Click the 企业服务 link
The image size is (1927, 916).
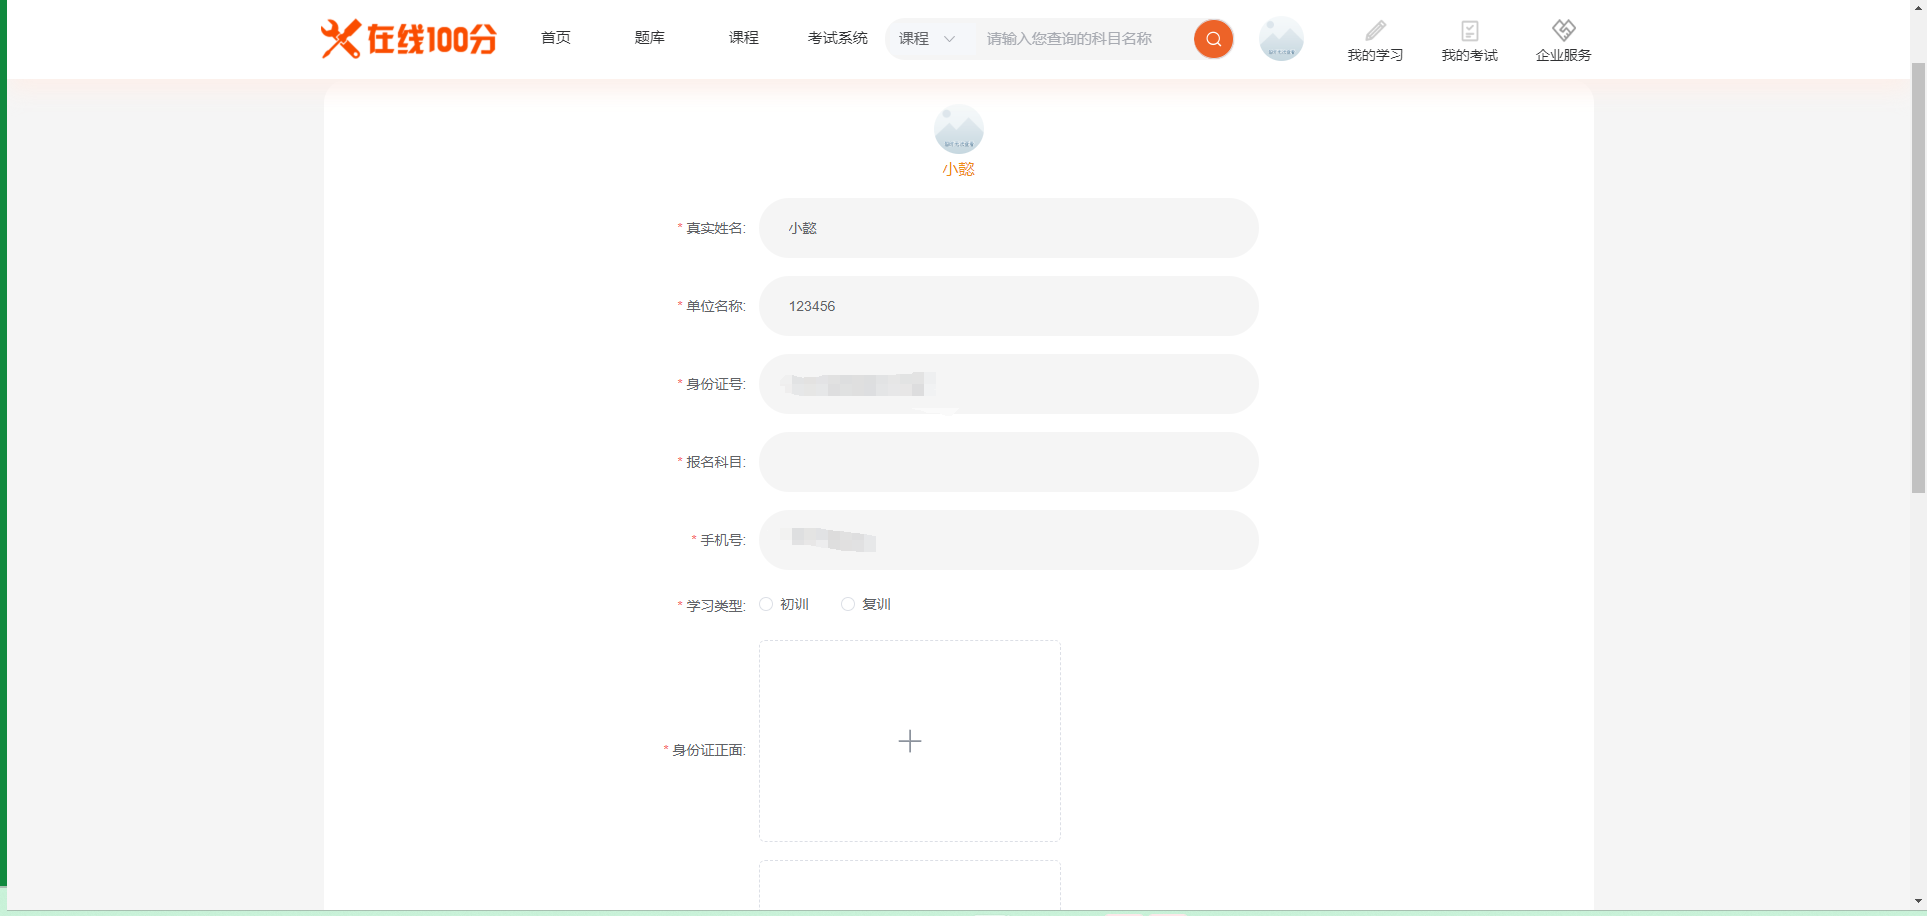coord(1563,55)
